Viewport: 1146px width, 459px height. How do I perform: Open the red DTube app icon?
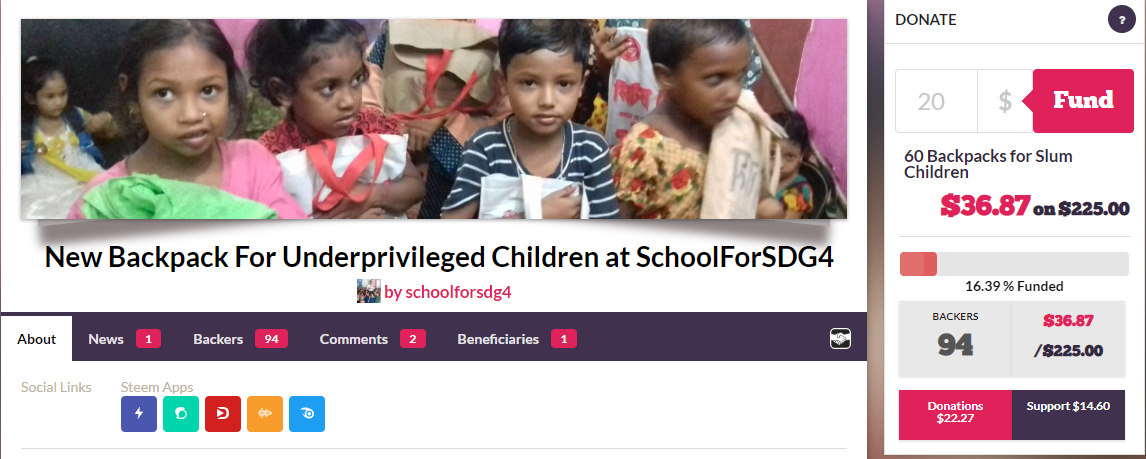223,414
